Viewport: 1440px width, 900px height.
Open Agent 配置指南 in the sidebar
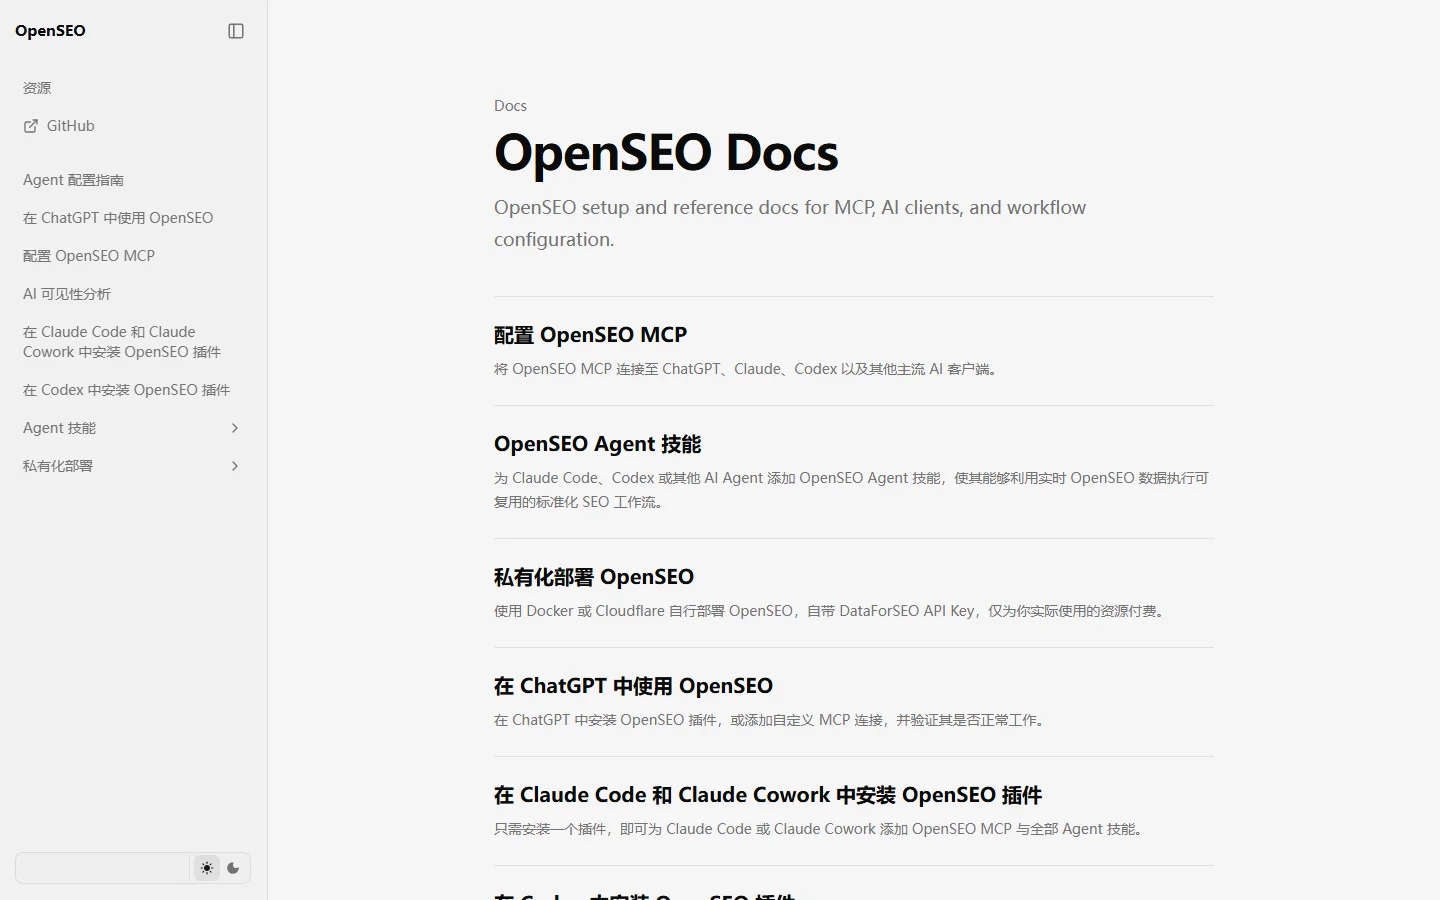click(74, 180)
